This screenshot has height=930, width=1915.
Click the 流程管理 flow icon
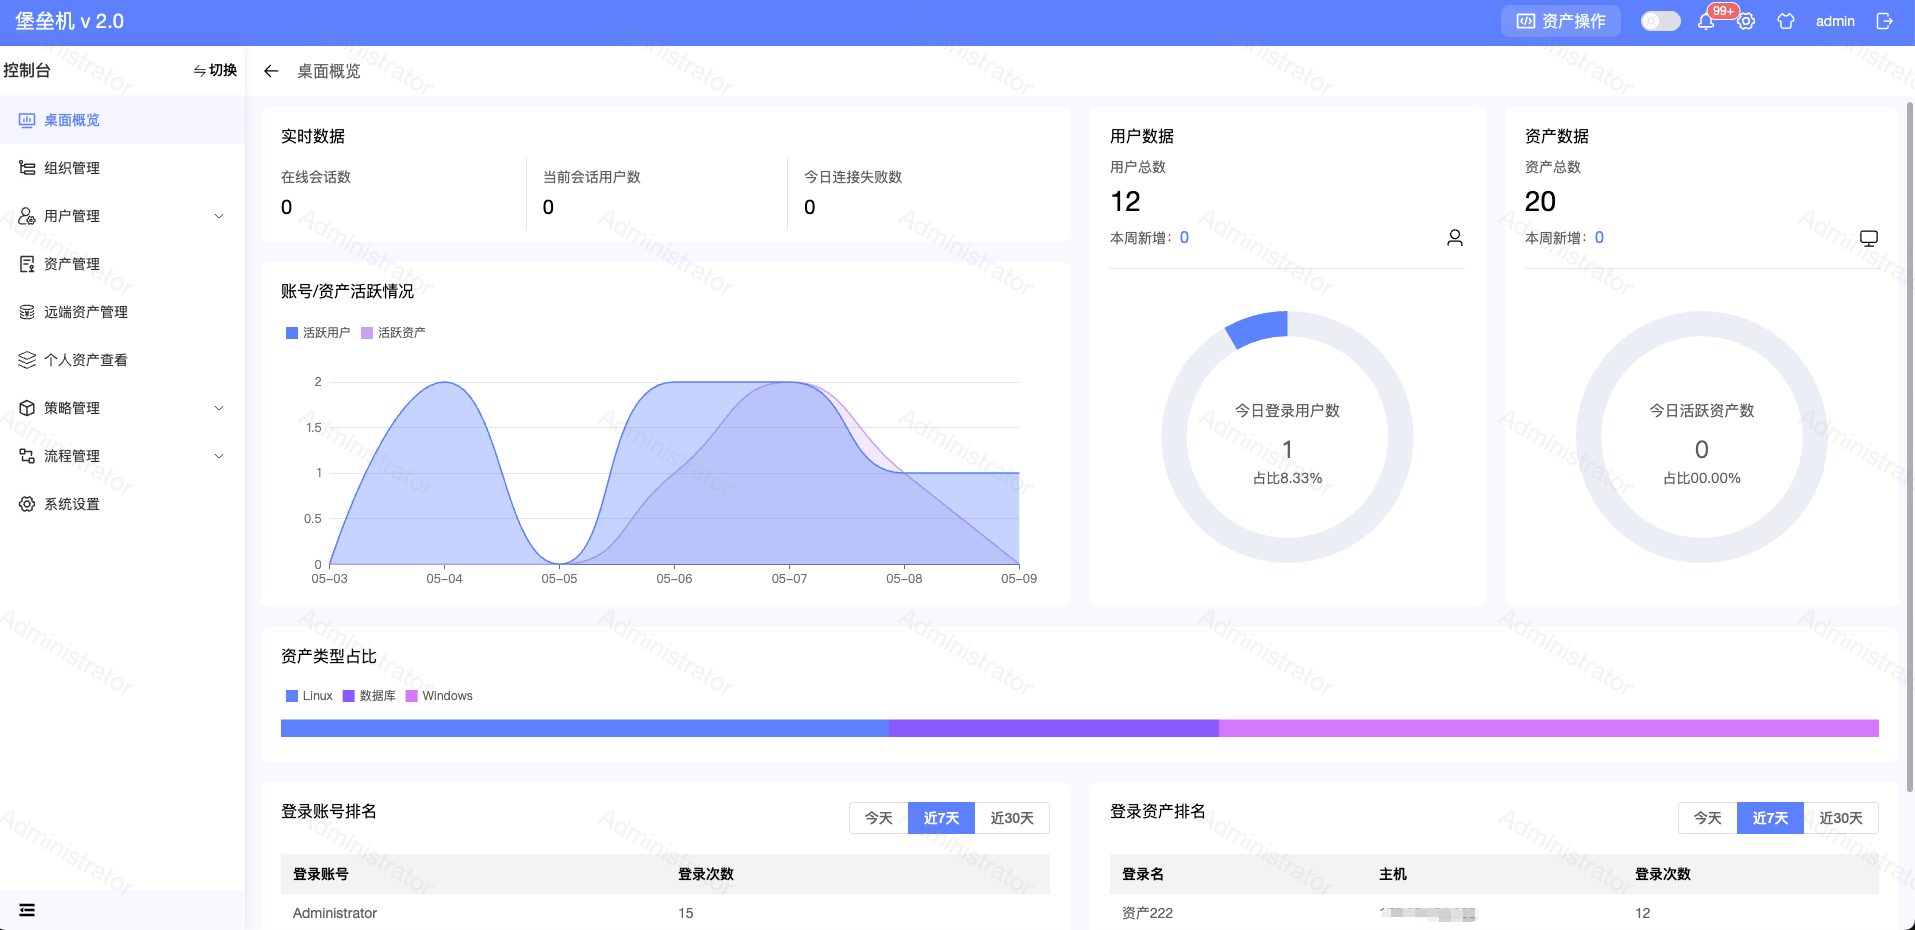[x=27, y=456]
